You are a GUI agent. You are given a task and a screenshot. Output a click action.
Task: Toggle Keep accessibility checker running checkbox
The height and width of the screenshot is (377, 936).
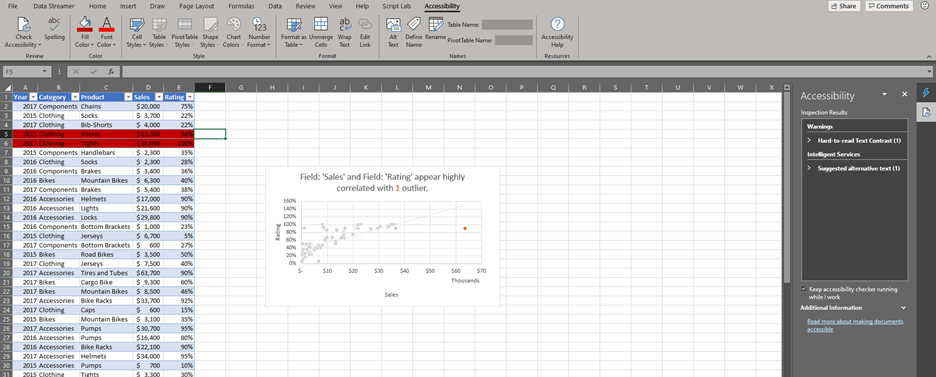tap(803, 289)
